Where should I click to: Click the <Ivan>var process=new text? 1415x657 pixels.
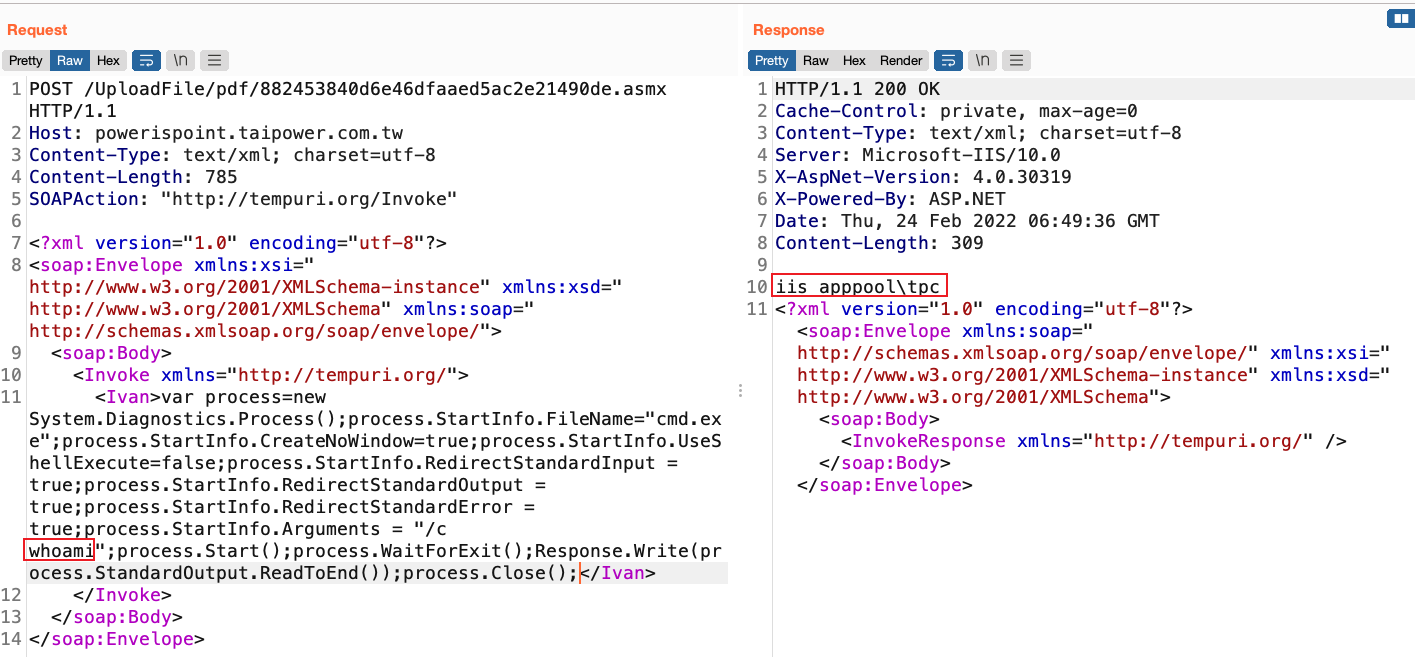point(210,397)
